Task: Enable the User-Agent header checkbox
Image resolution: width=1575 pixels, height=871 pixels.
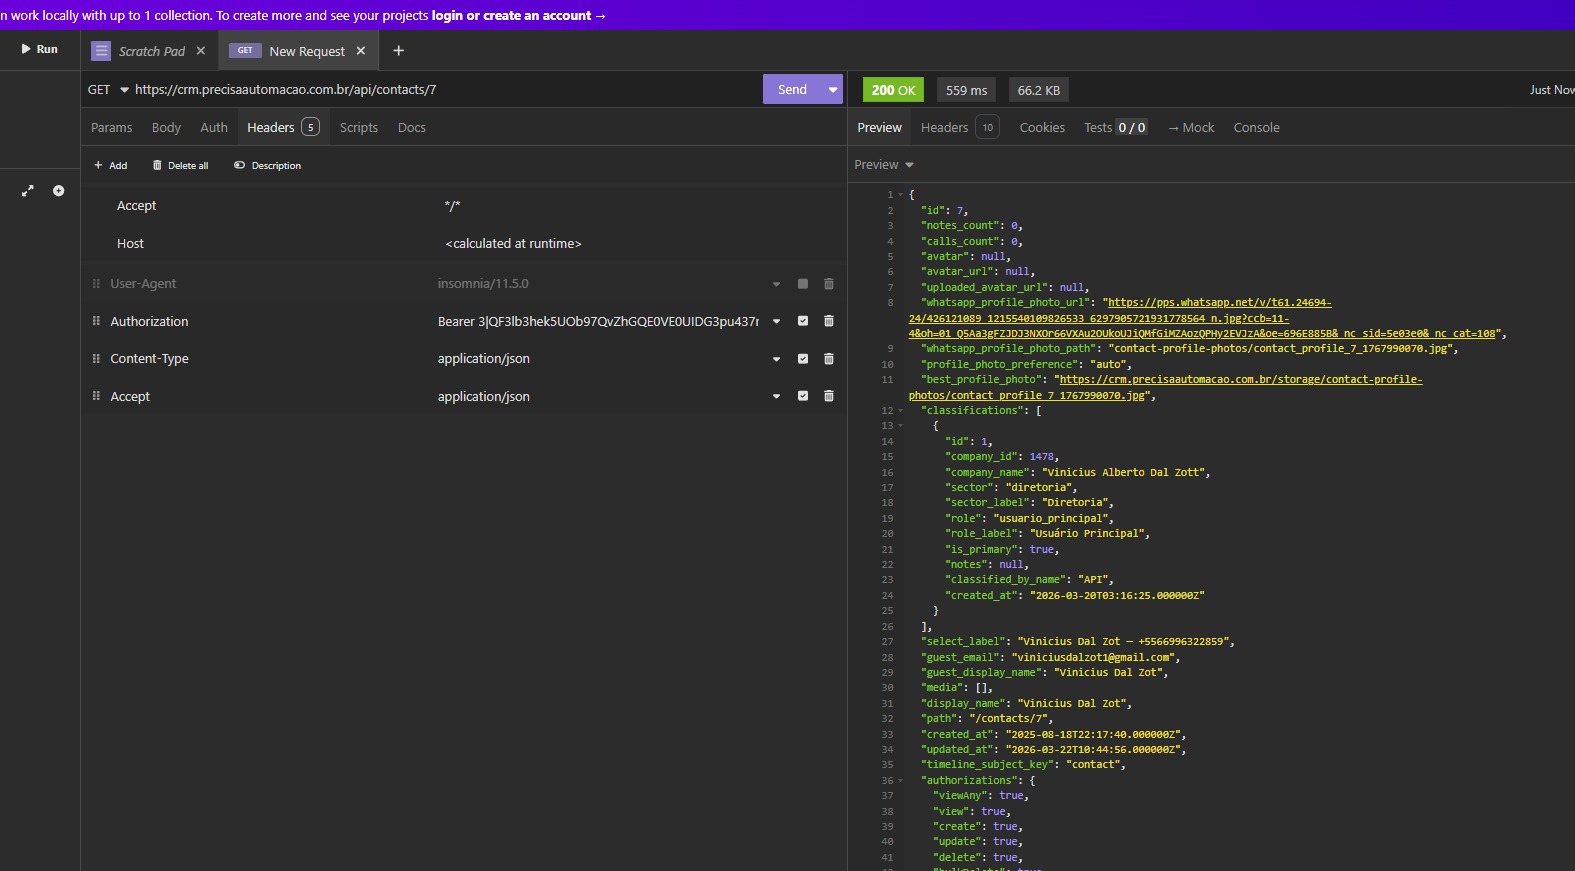Action: 802,284
